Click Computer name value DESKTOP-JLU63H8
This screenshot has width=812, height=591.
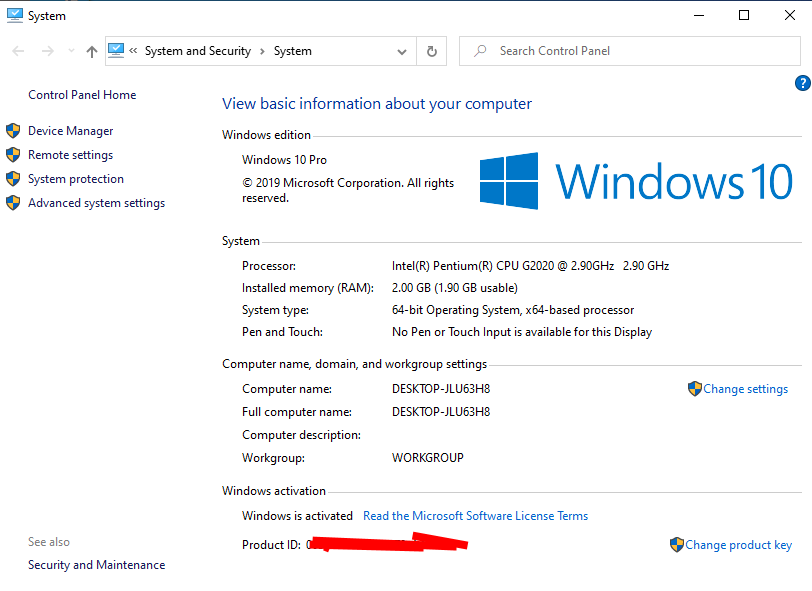tap(441, 389)
